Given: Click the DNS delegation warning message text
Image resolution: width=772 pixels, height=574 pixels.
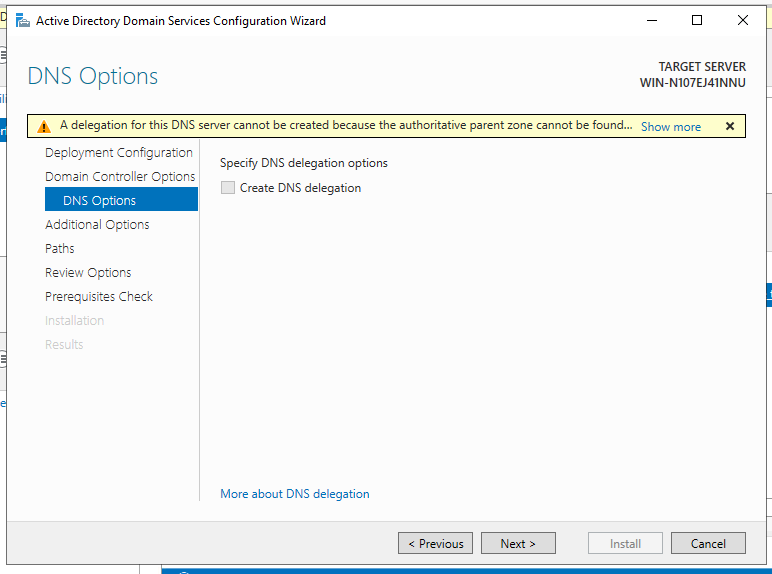Looking at the screenshot, I should point(345,126).
